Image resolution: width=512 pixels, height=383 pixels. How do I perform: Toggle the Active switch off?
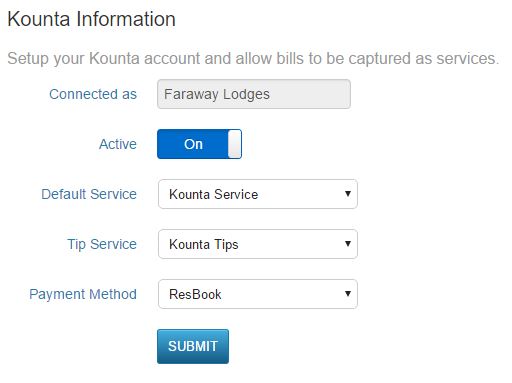point(199,144)
